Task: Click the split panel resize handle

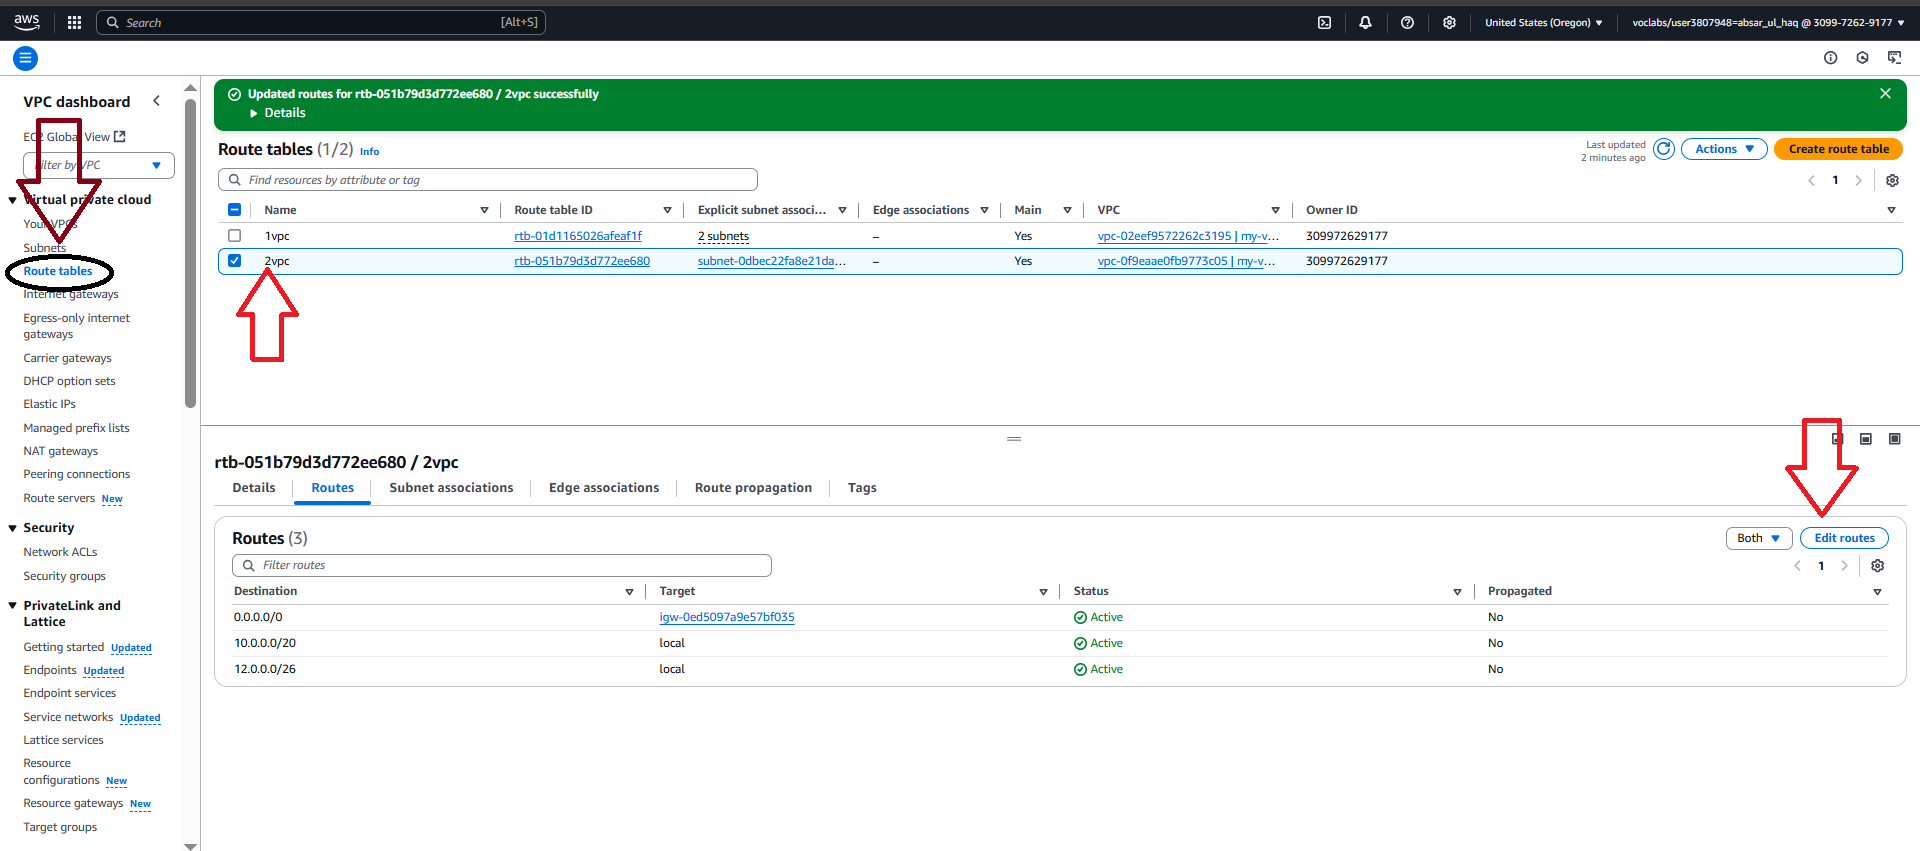Action: pos(1014,439)
